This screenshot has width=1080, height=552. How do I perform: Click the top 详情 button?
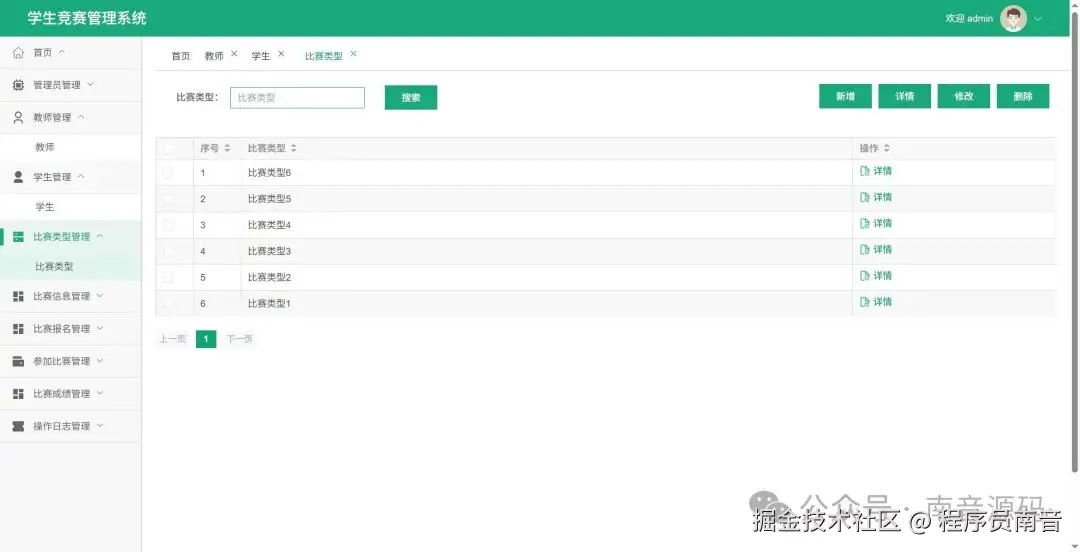[x=904, y=96]
